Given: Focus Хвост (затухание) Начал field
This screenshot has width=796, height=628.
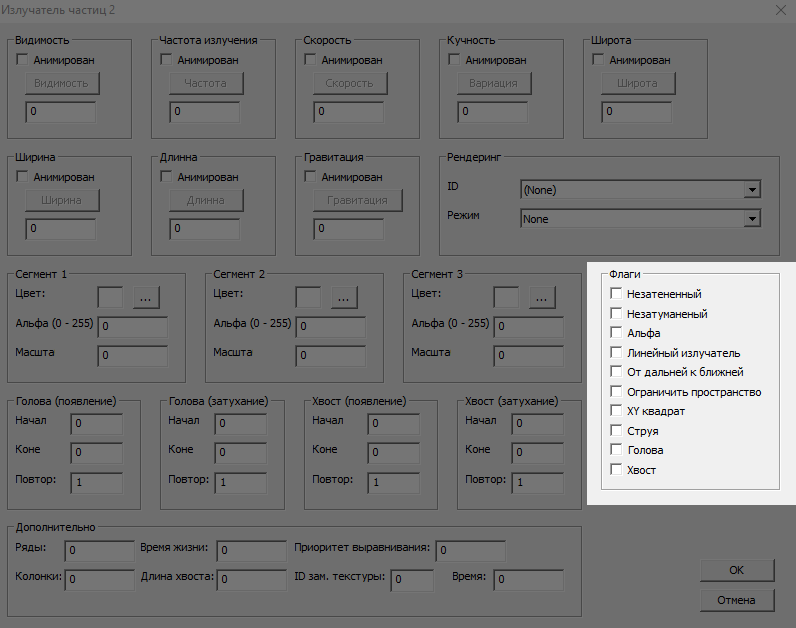Looking at the screenshot, I should click(538, 423).
